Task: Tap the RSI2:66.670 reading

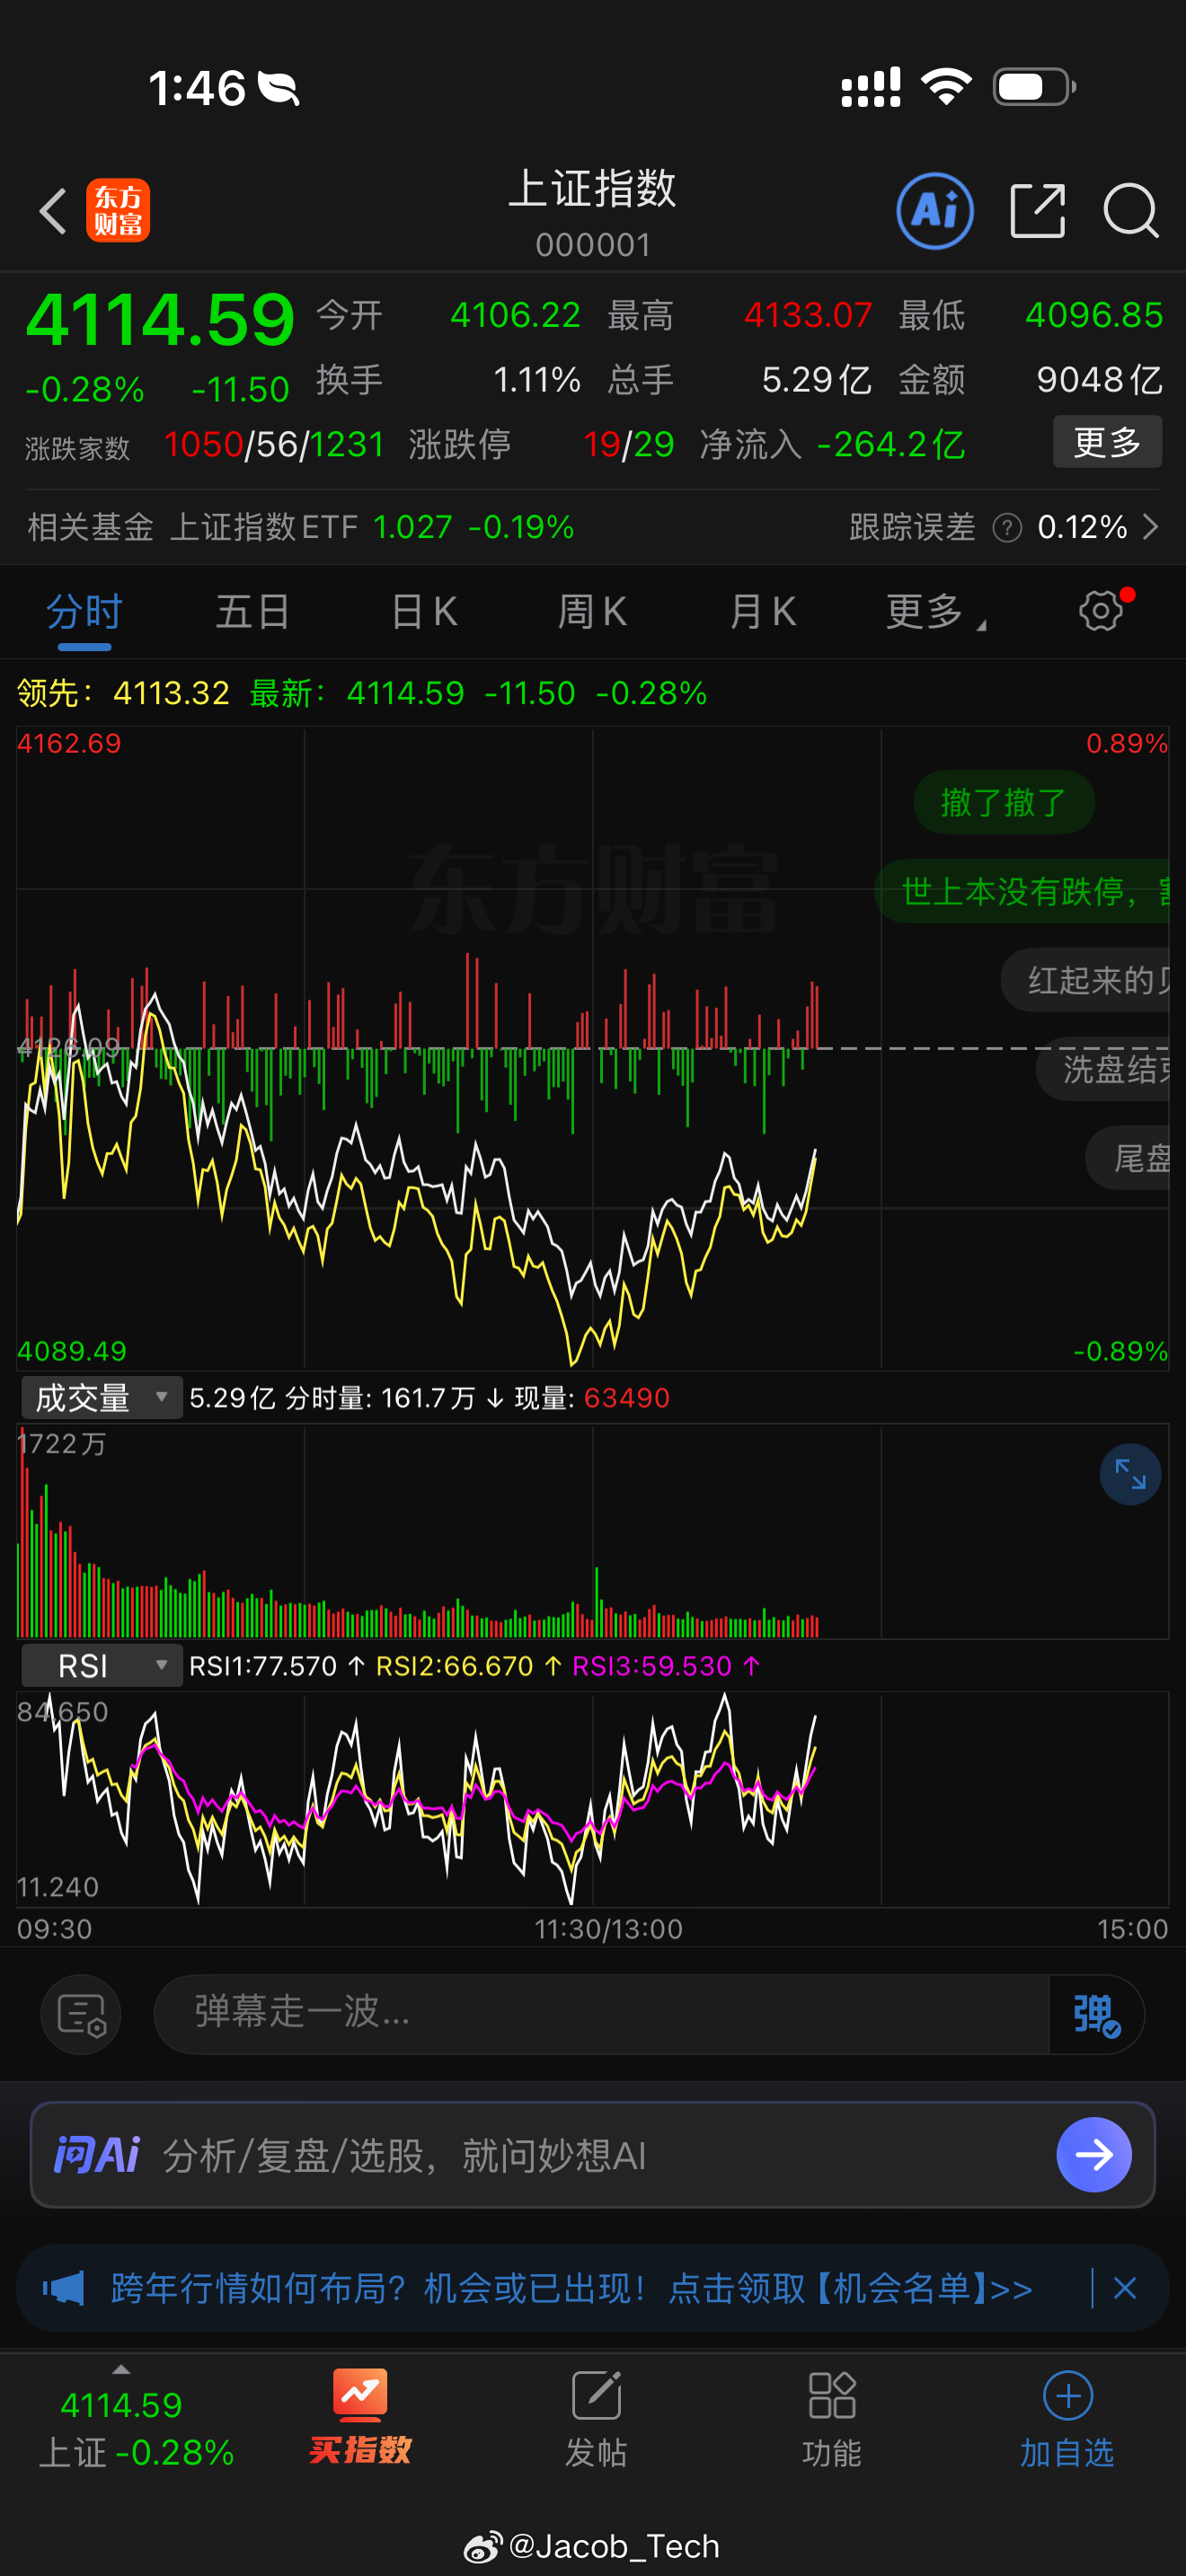Action: (468, 1666)
